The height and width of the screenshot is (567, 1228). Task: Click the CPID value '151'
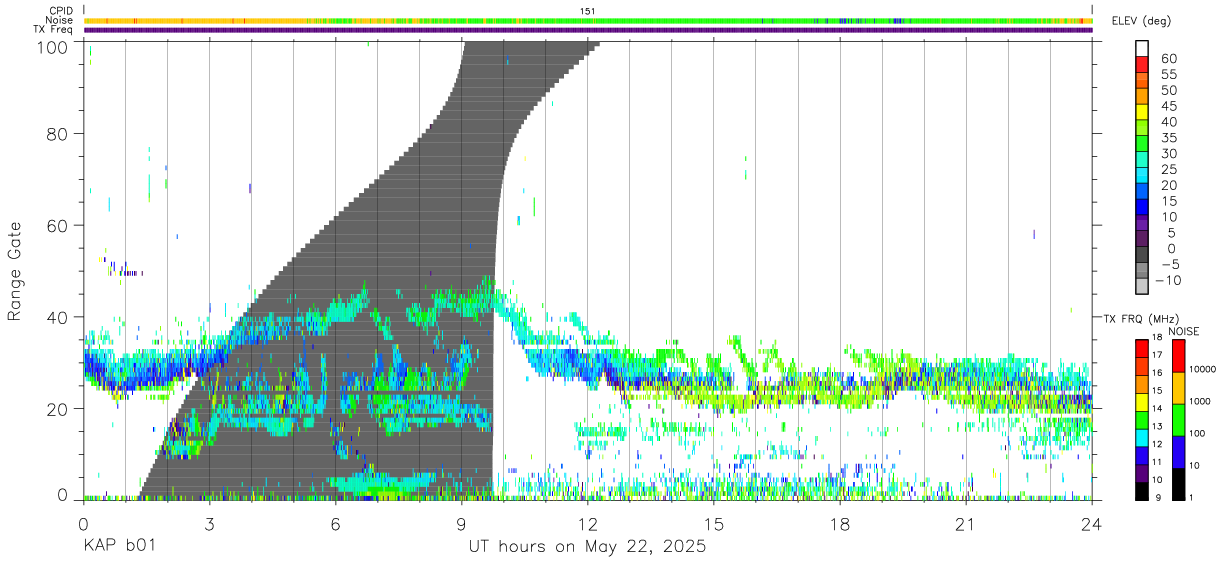(x=588, y=10)
